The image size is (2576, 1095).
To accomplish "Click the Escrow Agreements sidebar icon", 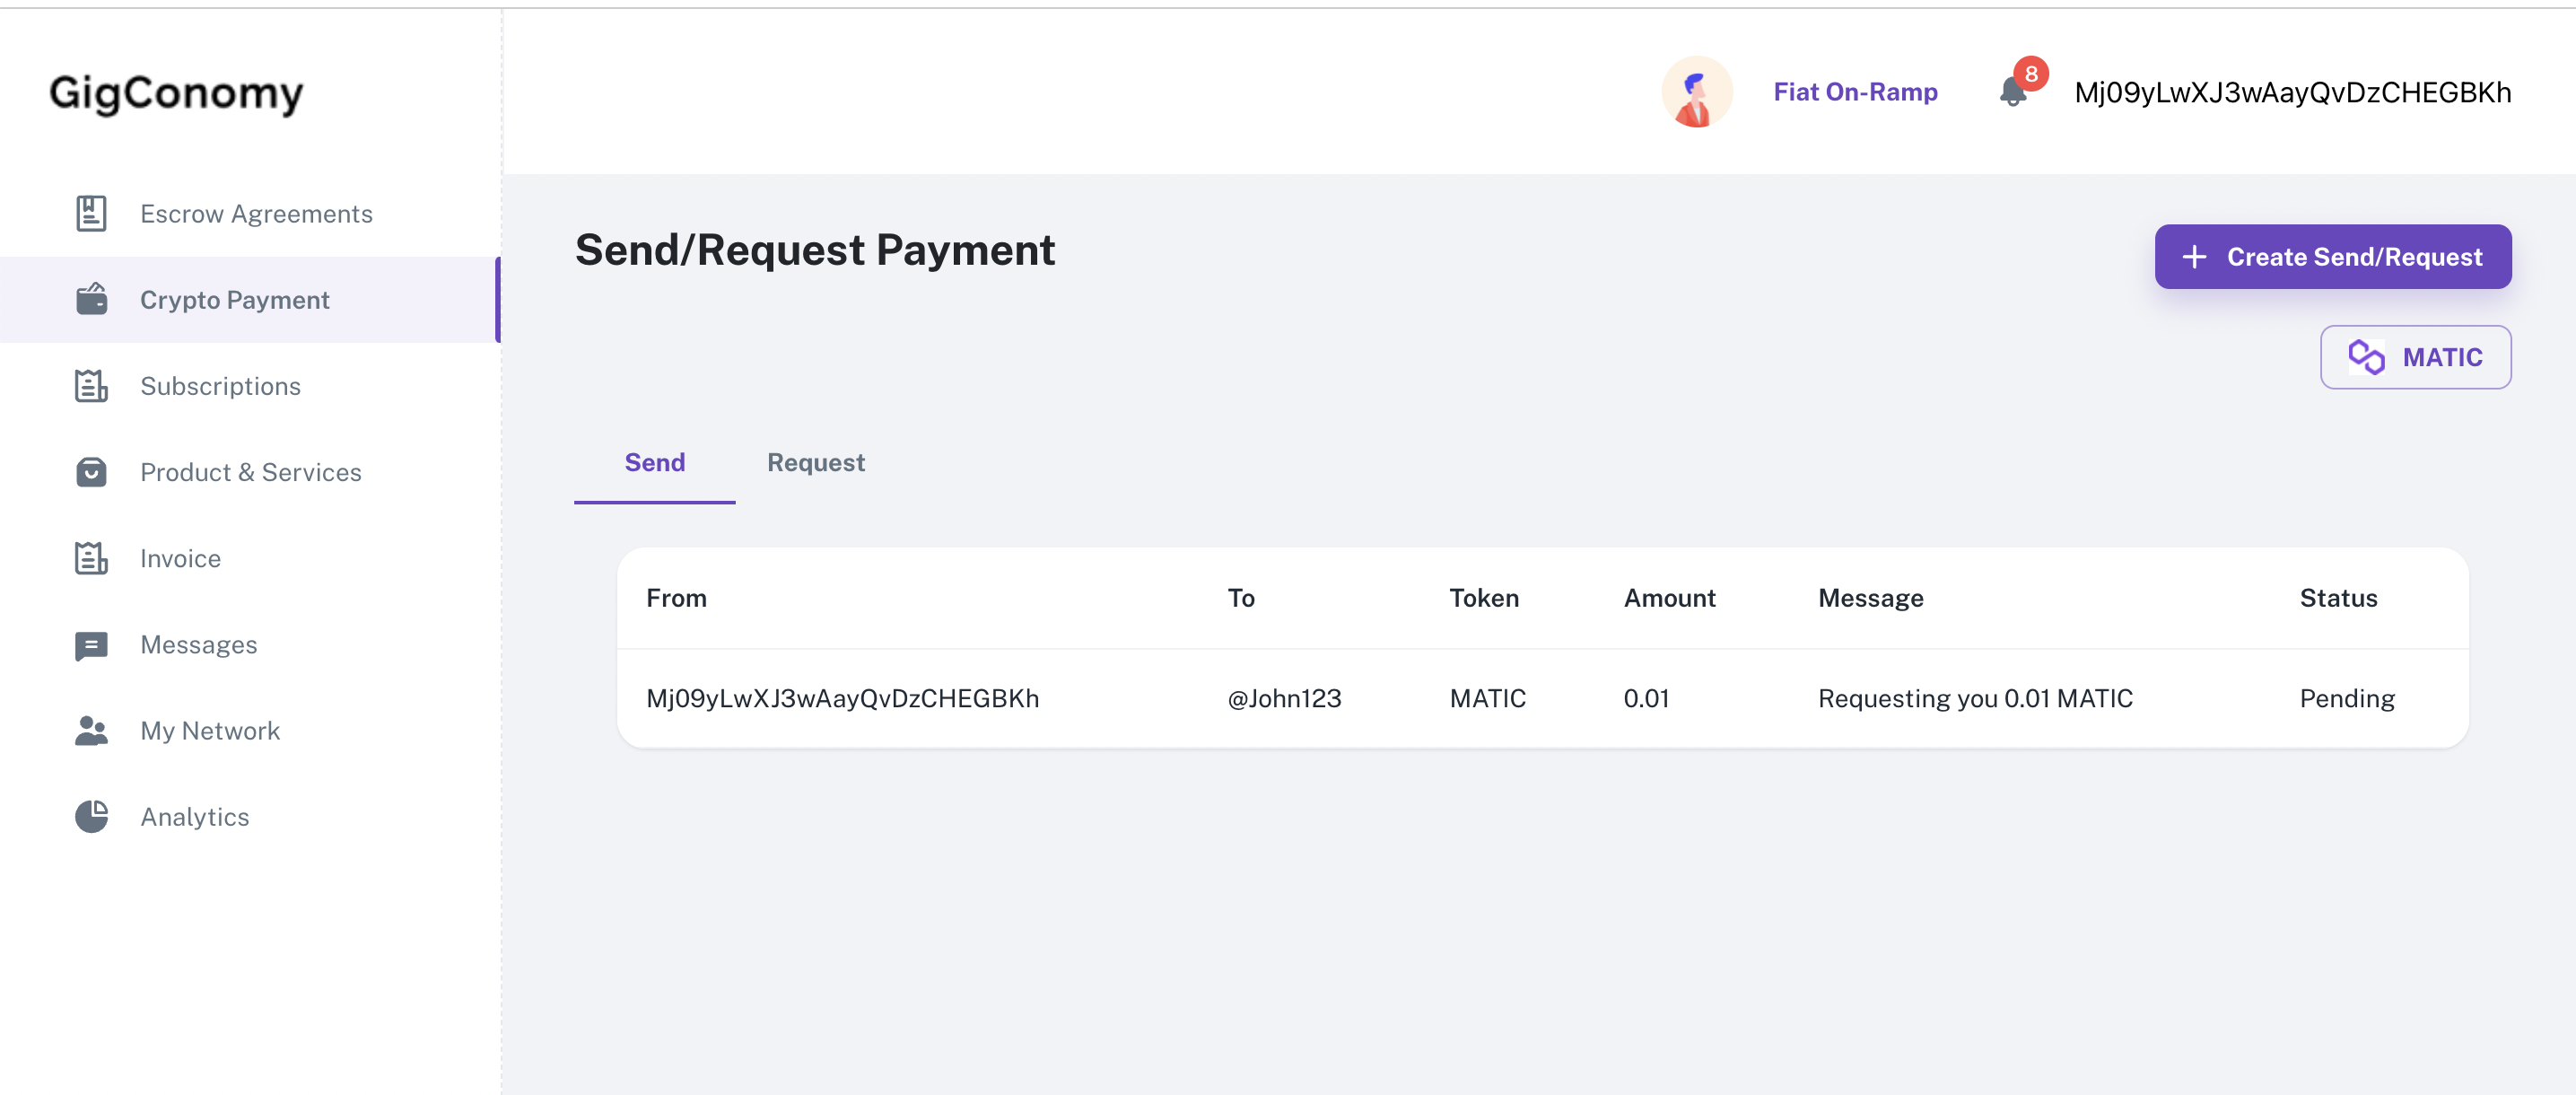I will coord(89,212).
